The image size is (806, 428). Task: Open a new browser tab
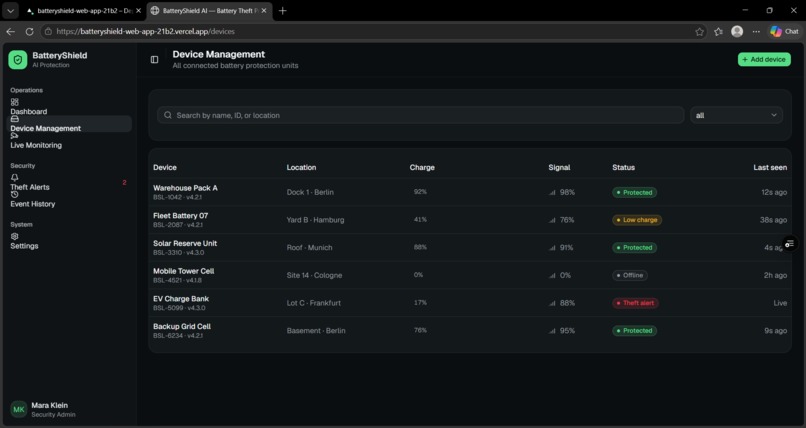point(282,11)
